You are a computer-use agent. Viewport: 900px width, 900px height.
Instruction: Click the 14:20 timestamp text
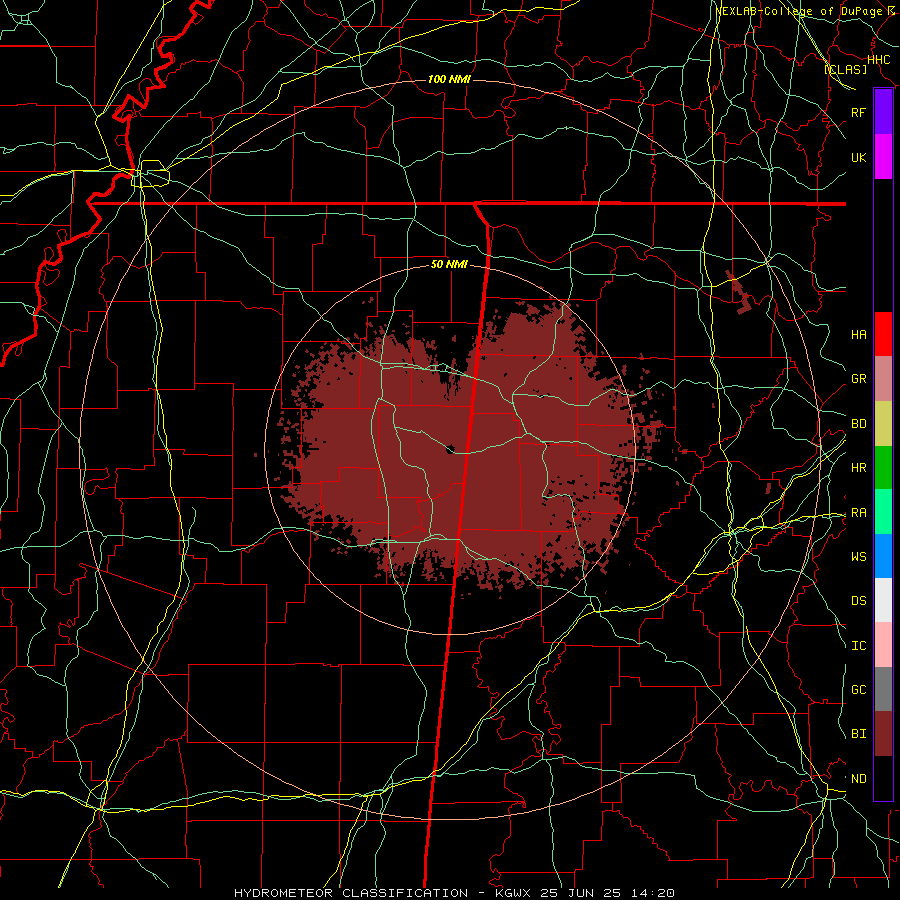point(655,893)
